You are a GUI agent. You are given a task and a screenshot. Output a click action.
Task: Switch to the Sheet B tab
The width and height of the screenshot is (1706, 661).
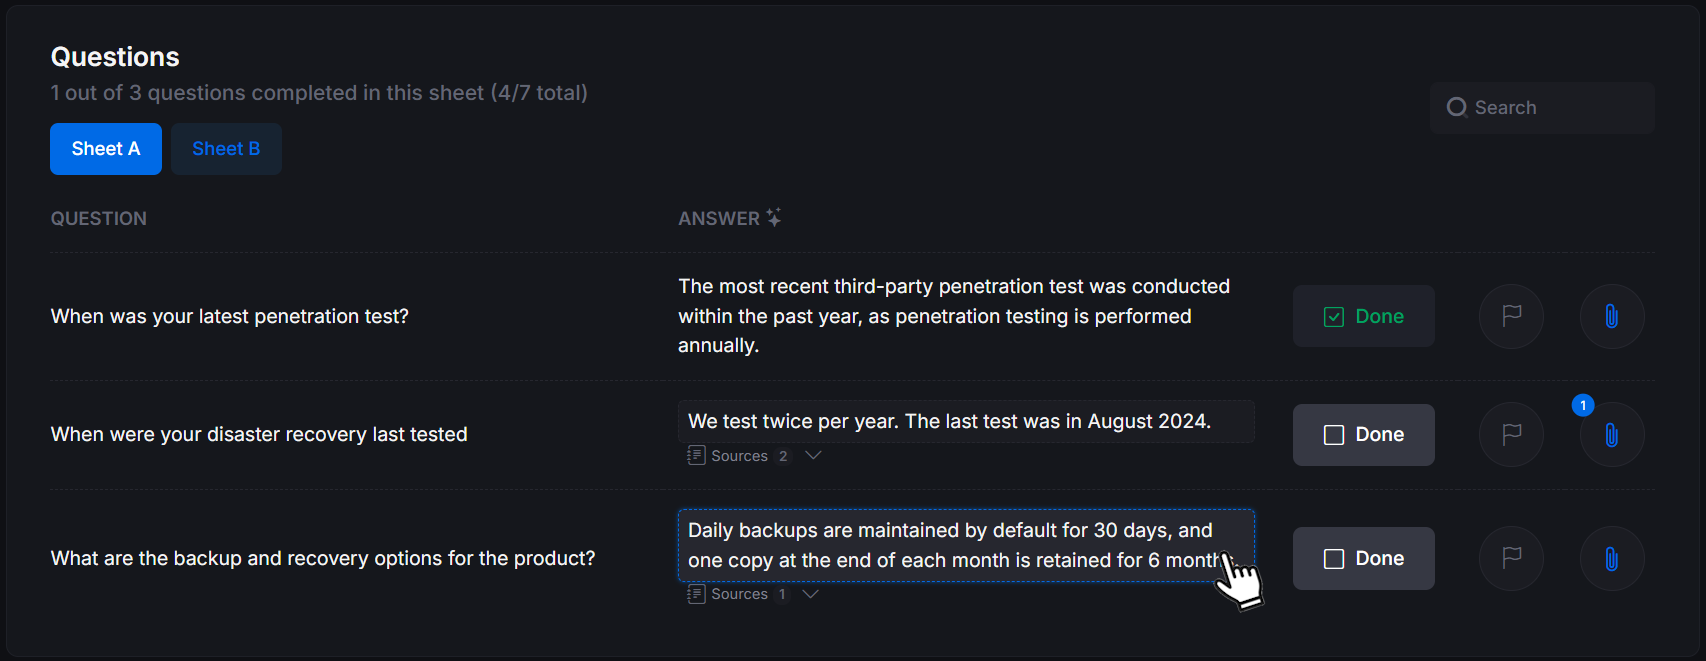pos(226,149)
